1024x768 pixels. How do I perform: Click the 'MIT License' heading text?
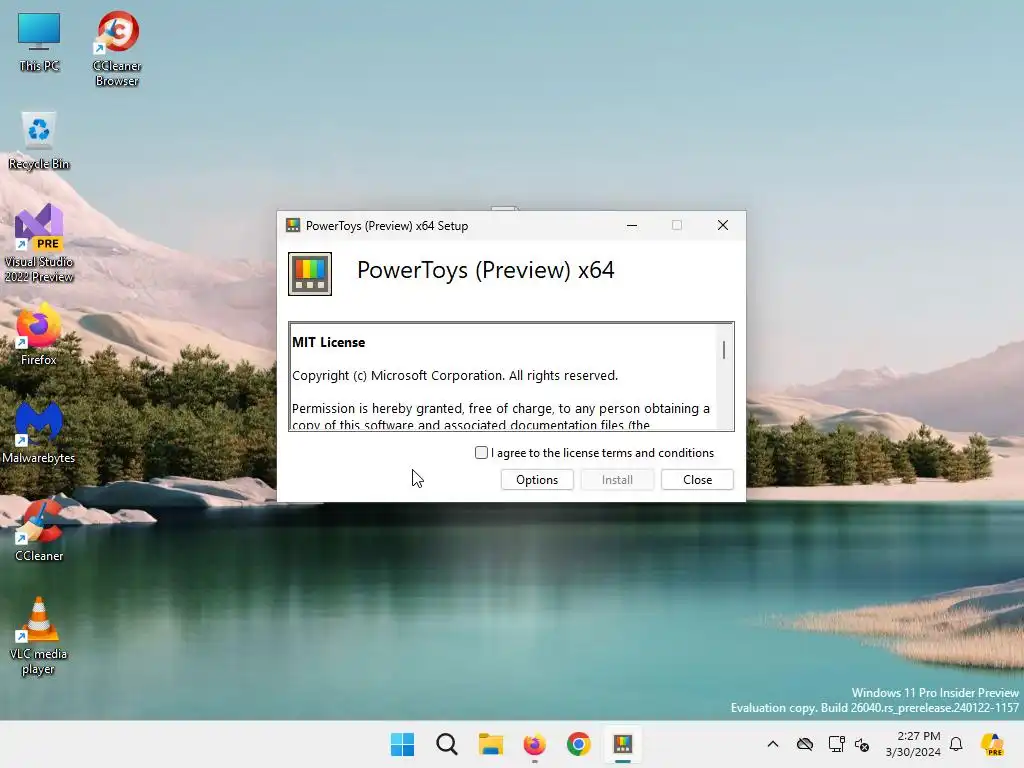click(x=328, y=342)
